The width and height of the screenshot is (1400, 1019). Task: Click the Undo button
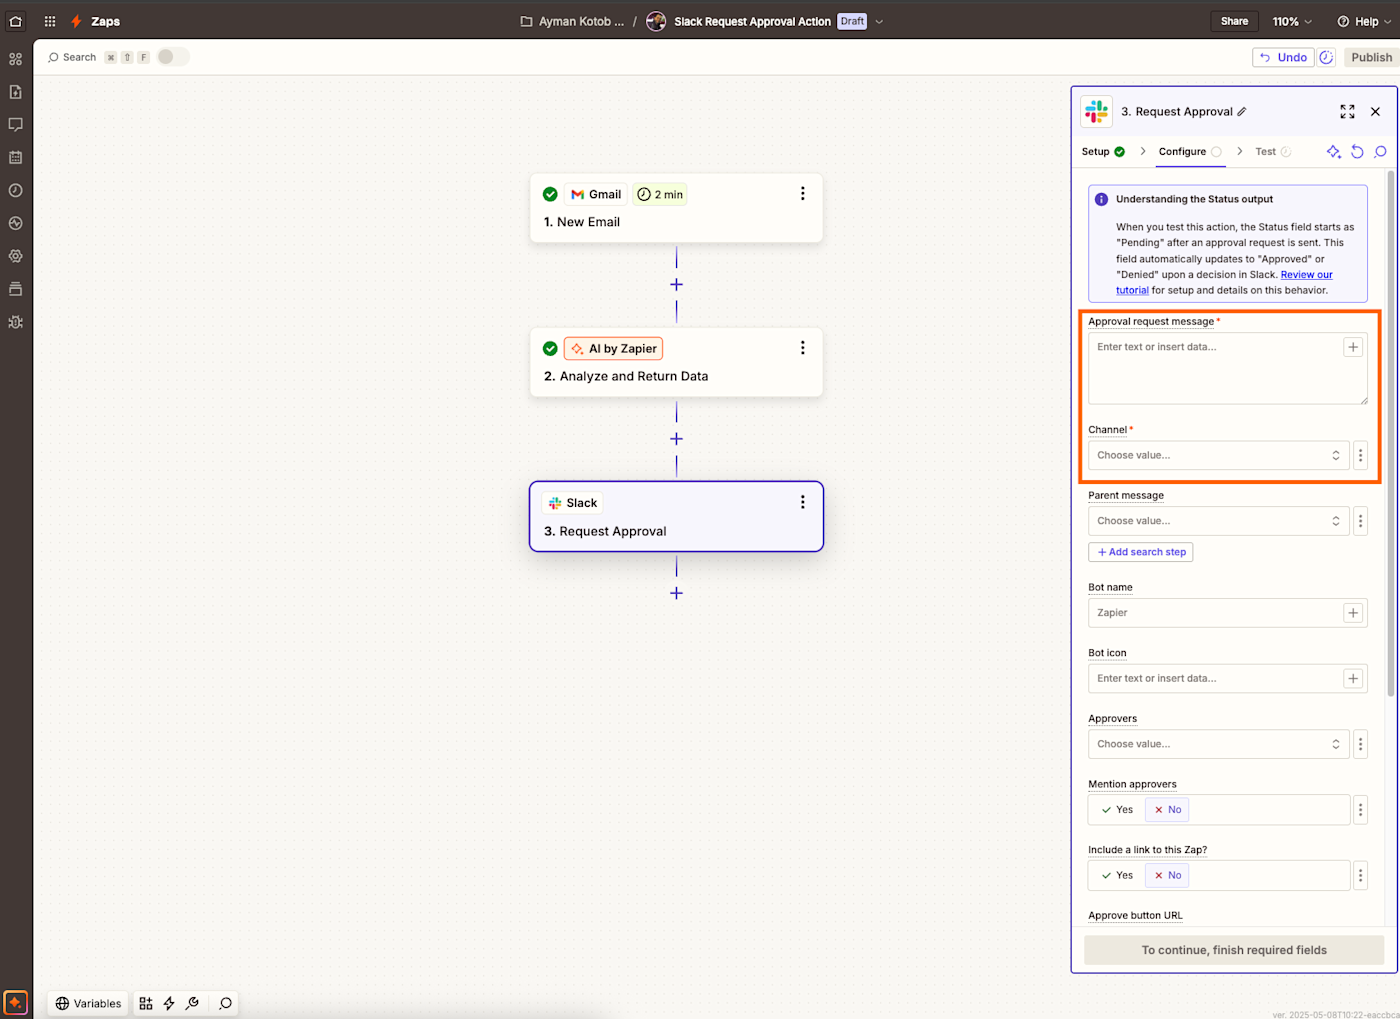click(1283, 57)
